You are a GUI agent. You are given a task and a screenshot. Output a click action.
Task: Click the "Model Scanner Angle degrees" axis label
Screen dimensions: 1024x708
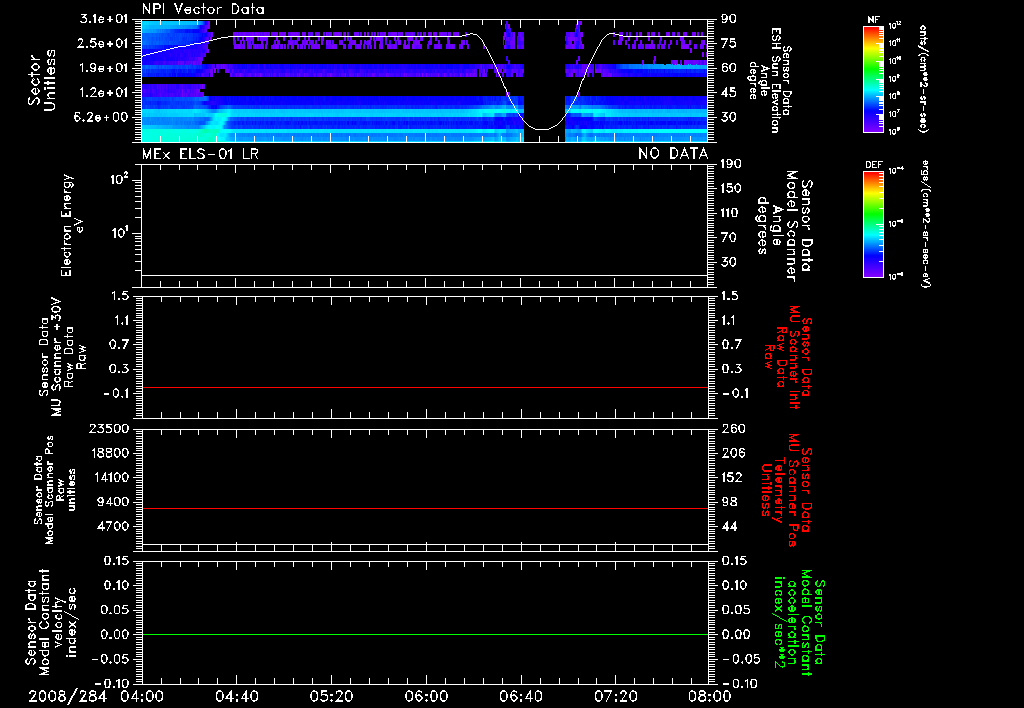point(784,226)
